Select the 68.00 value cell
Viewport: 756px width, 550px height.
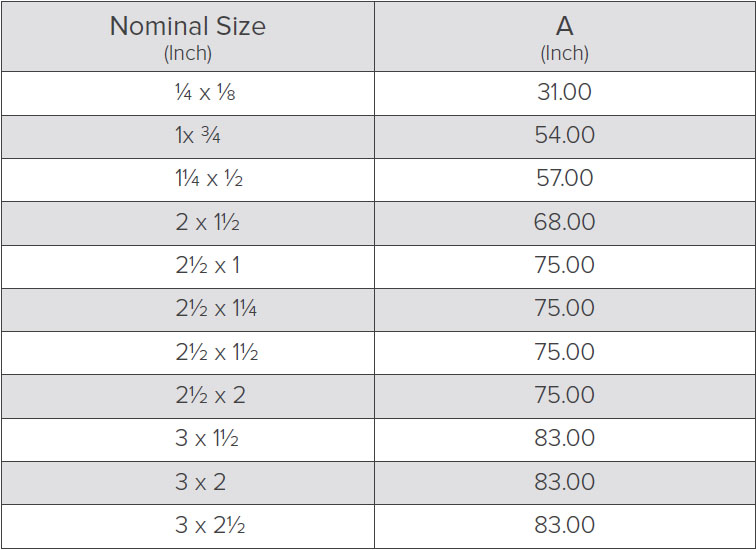[x=565, y=223]
